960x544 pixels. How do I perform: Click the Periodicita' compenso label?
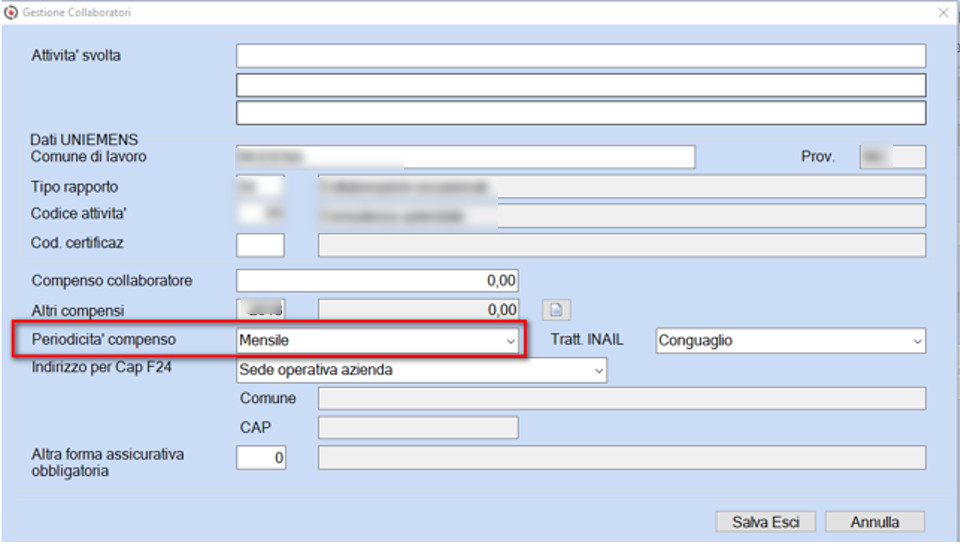click(103, 340)
